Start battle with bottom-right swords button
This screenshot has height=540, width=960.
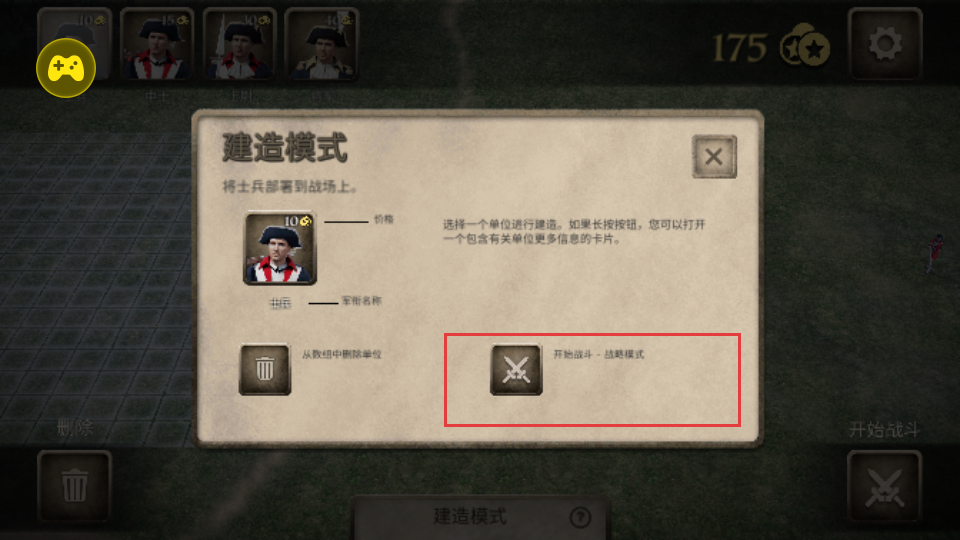(x=885, y=486)
